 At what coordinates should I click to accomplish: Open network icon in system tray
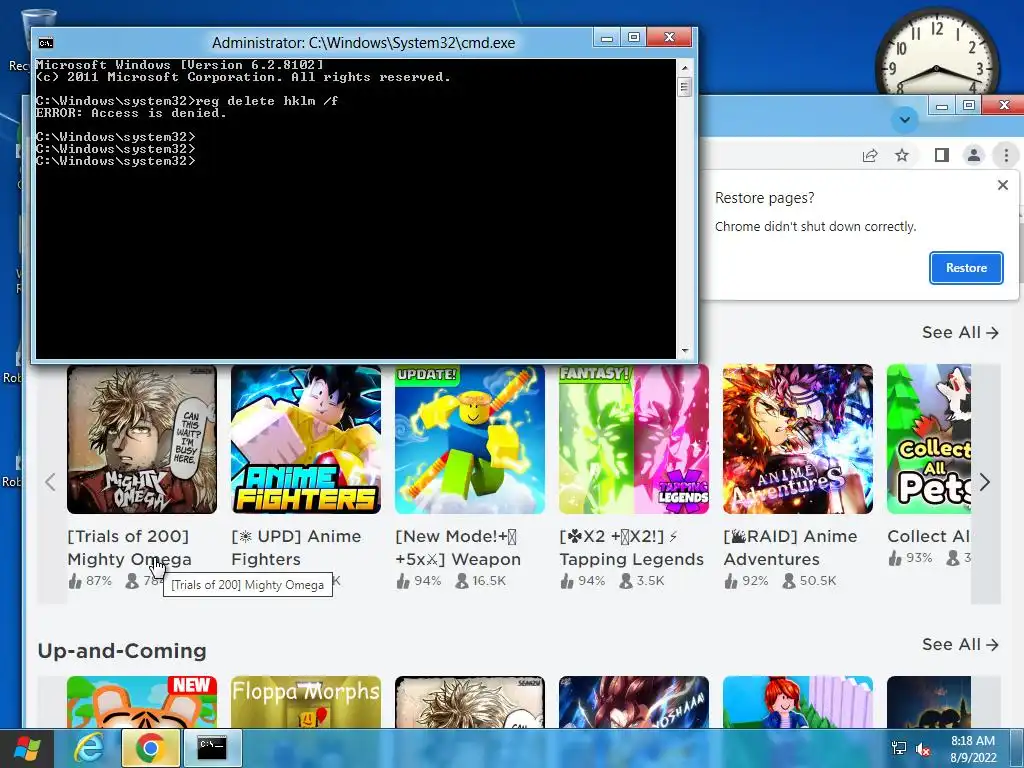[899, 749]
